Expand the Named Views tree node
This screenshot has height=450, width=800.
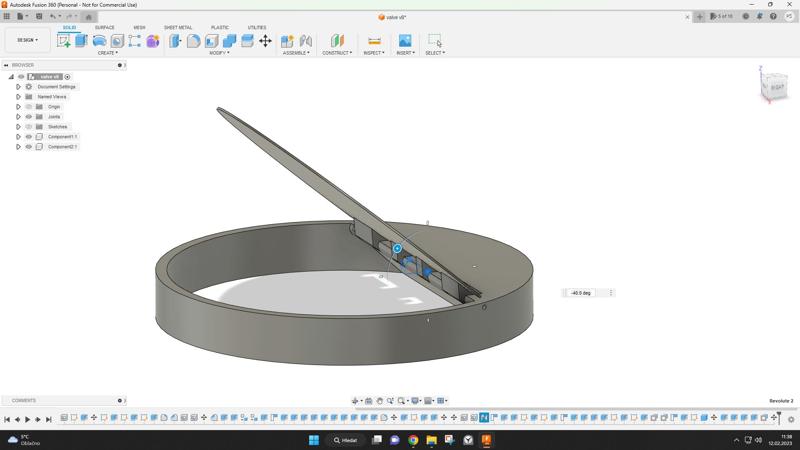pos(18,97)
